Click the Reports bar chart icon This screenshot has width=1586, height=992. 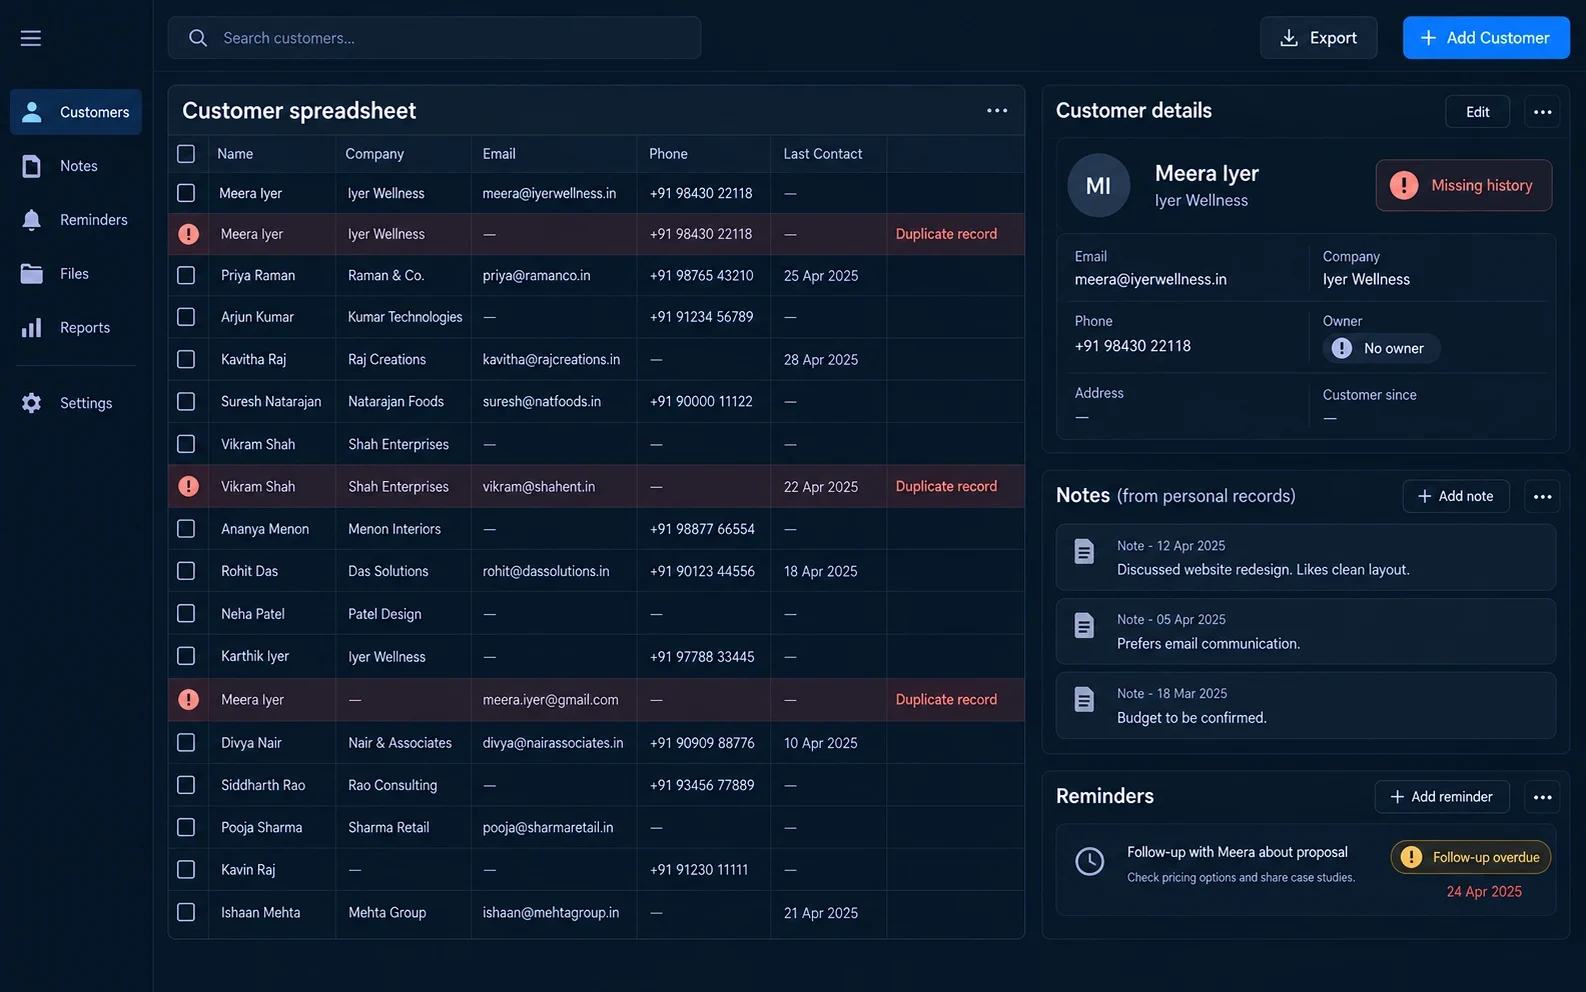pos(32,328)
